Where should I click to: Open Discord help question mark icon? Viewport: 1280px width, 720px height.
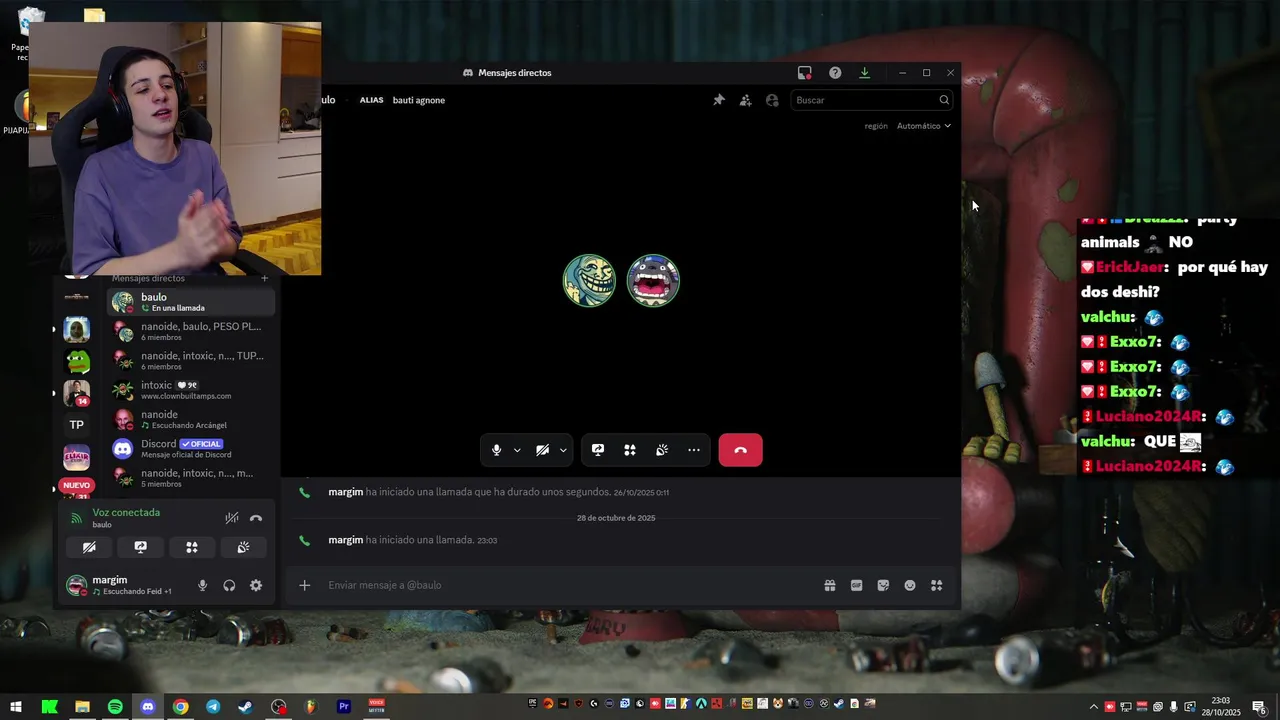pos(835,73)
